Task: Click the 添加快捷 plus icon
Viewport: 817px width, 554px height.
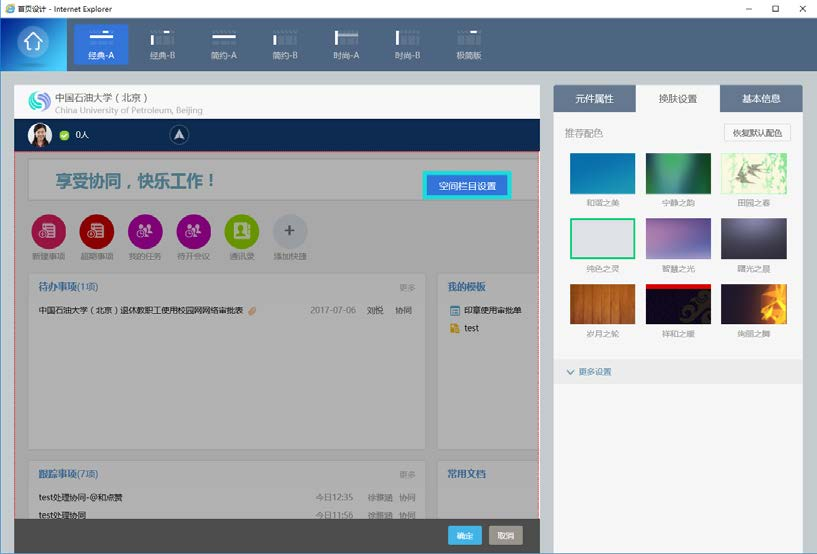Action: point(290,231)
